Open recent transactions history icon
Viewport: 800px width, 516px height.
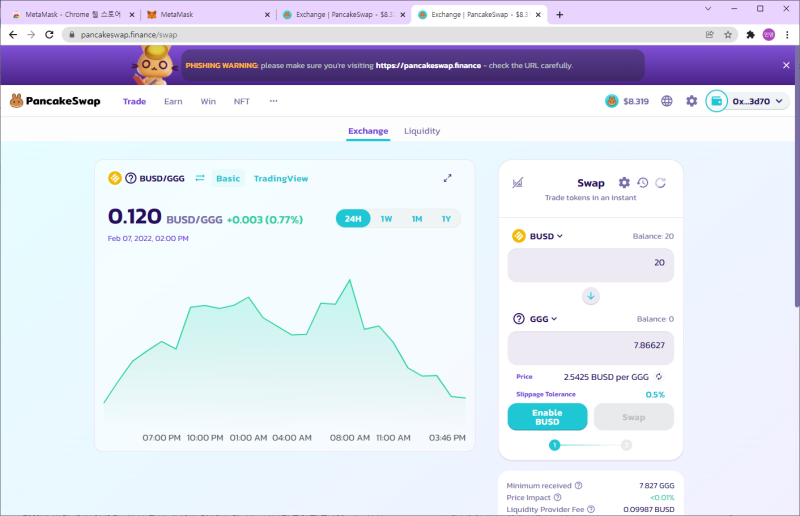tap(642, 183)
